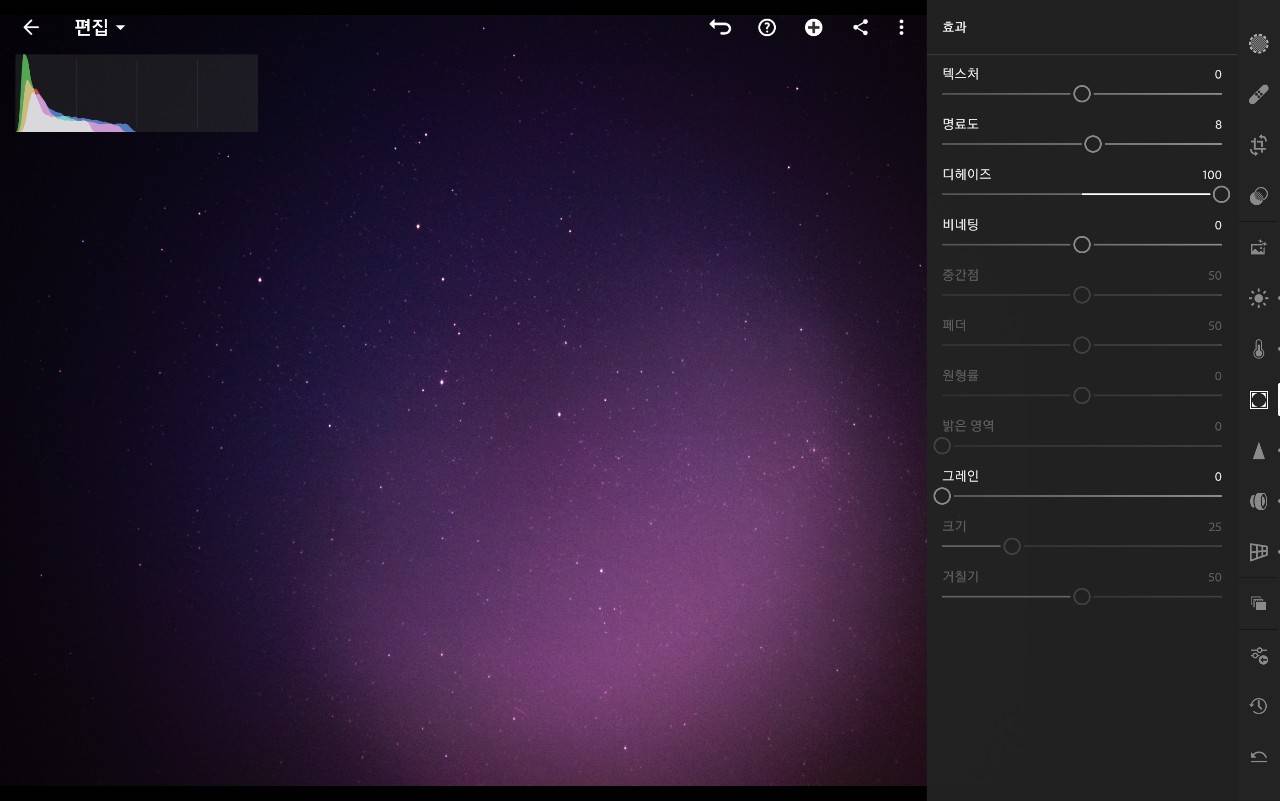Screen dimensions: 1280x801
Task: Open the Optics lens icon
Action: pos(1258,501)
